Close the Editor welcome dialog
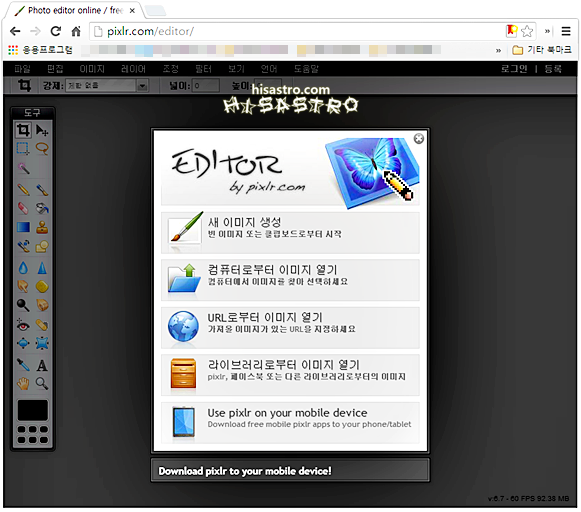Viewport: 581px width, 512px height. tap(419, 139)
